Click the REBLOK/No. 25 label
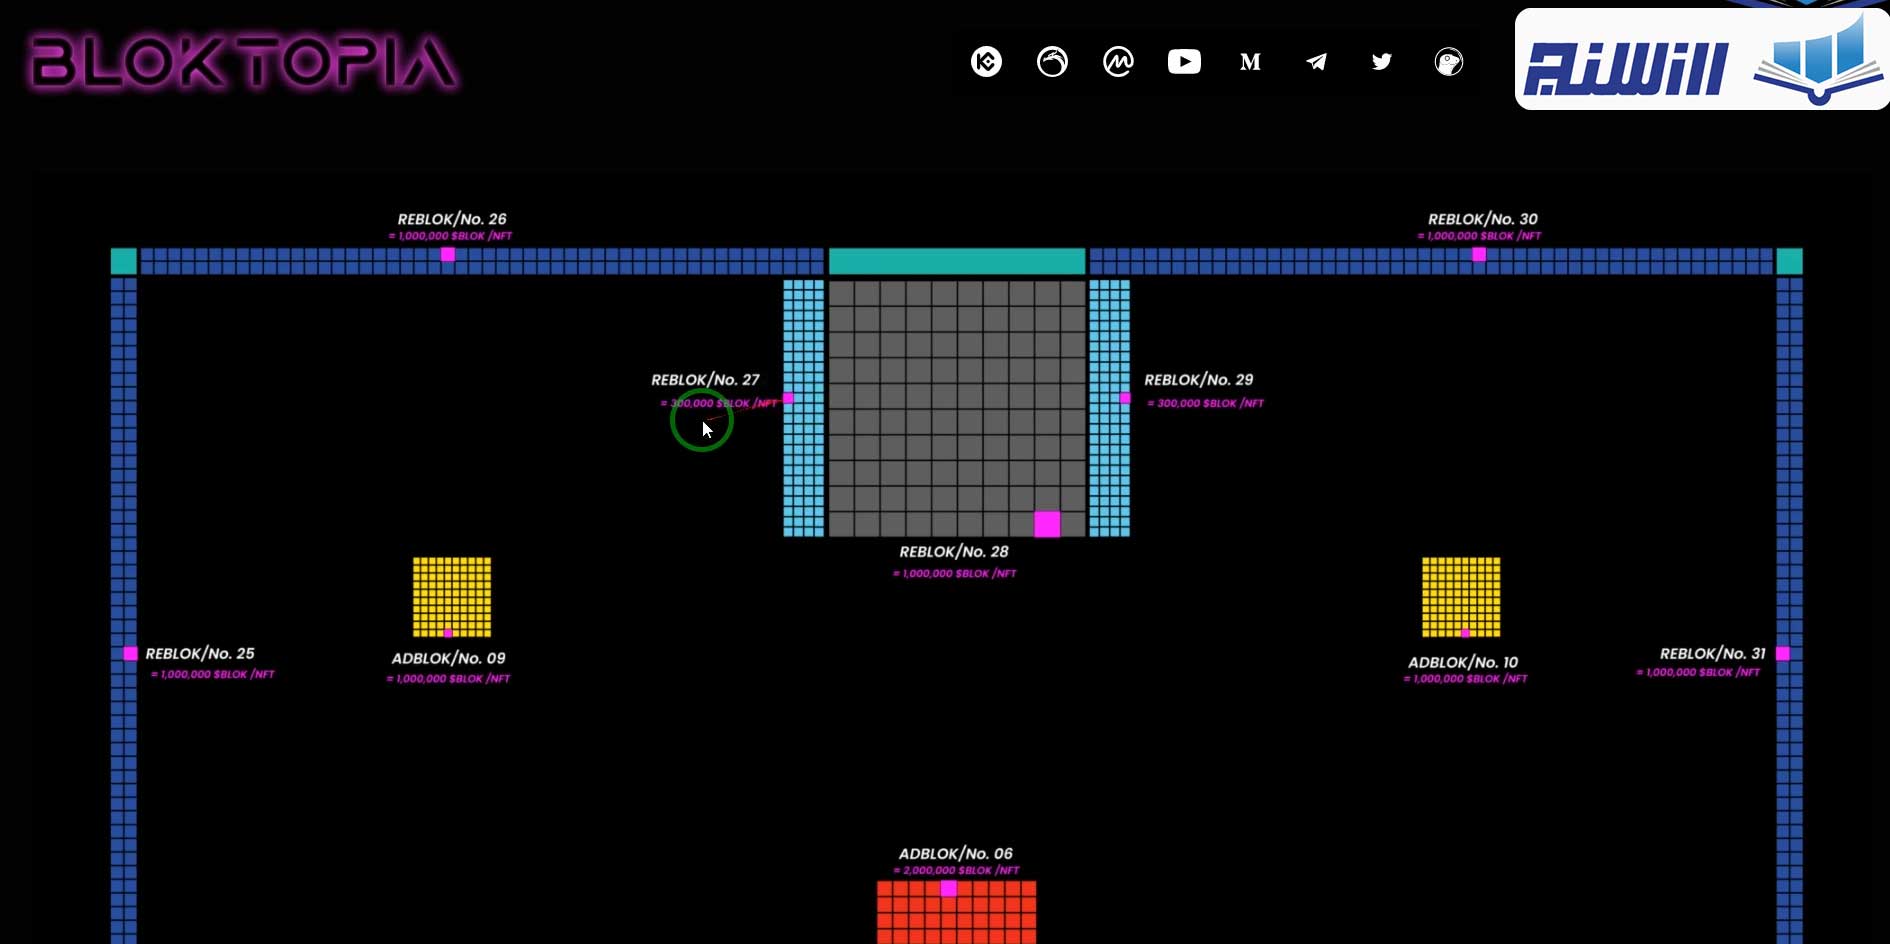1890x944 pixels. click(x=200, y=654)
